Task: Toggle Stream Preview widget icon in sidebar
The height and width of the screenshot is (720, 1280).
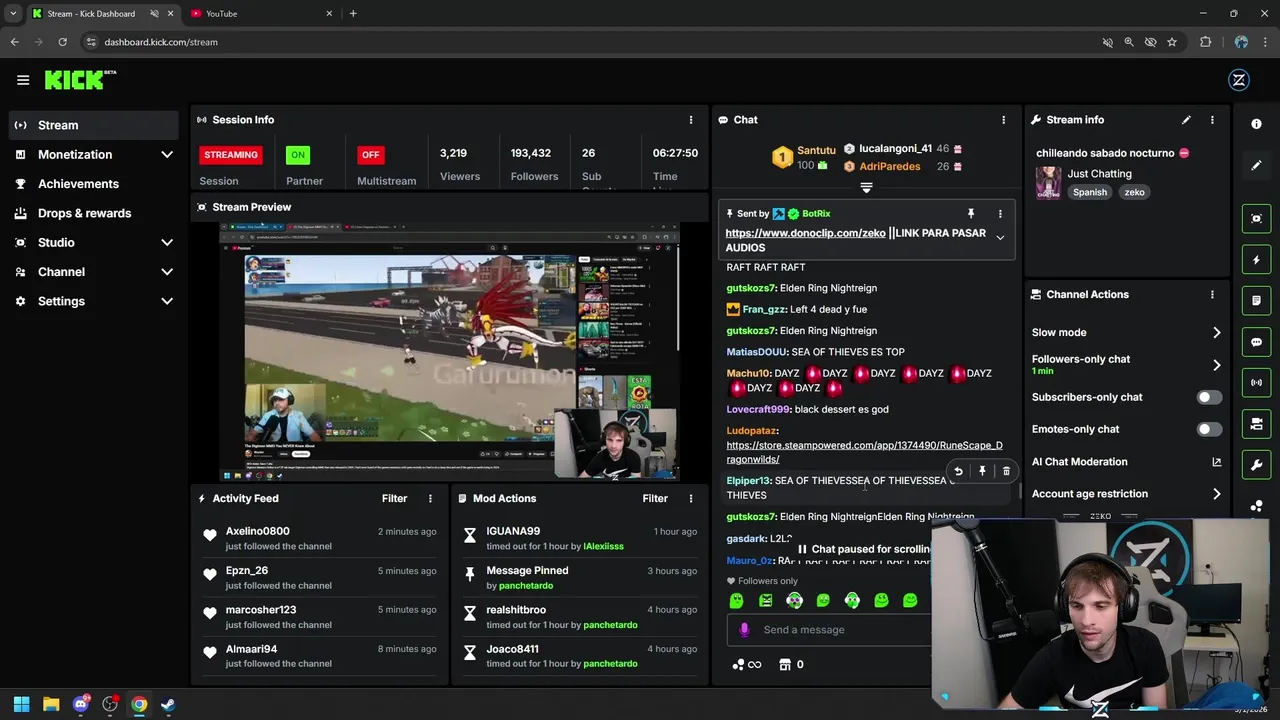Action: (1256, 218)
